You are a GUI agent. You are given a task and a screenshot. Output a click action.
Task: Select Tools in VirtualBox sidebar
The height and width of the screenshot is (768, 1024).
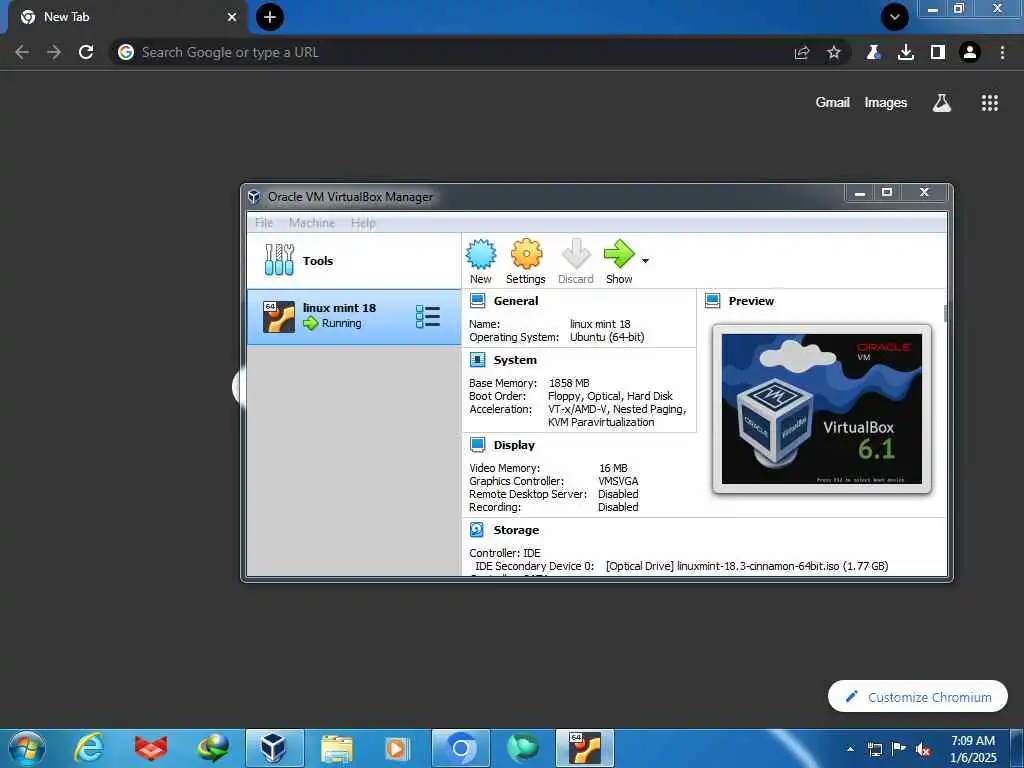(x=354, y=261)
